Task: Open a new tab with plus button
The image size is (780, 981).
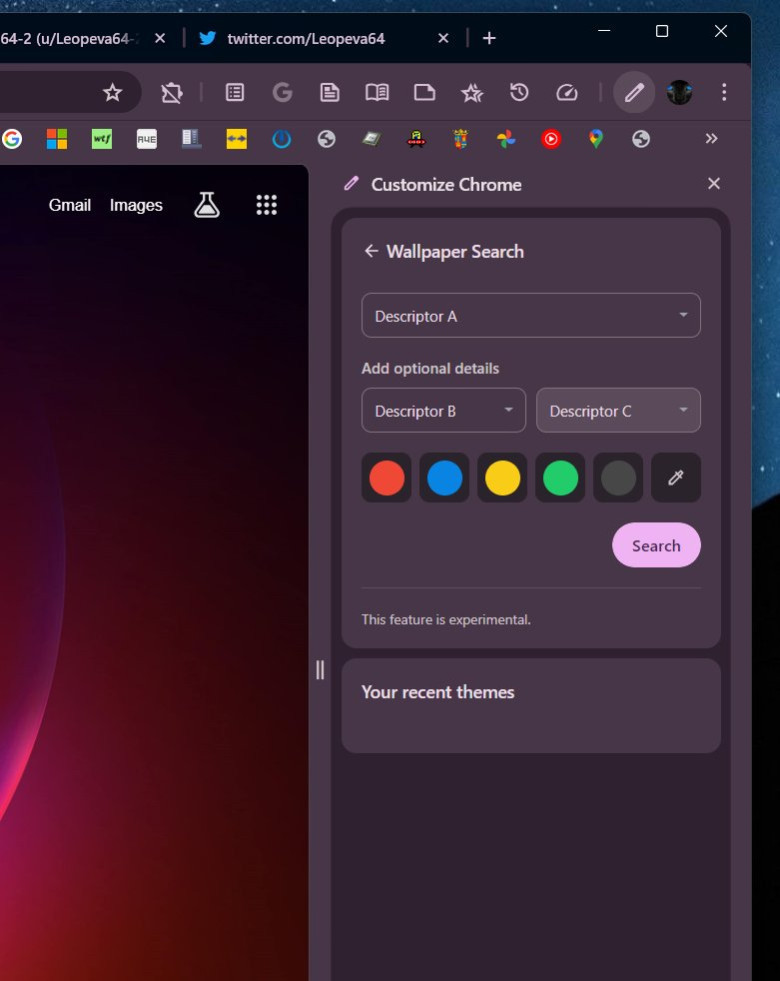Action: tap(489, 38)
